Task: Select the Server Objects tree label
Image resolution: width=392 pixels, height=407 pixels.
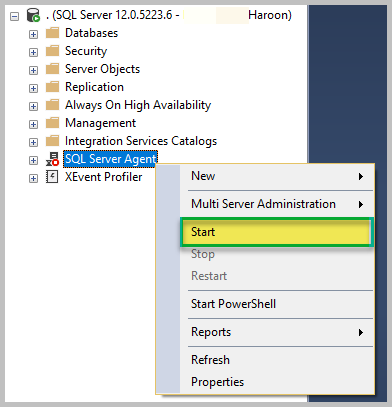Action: tap(102, 69)
